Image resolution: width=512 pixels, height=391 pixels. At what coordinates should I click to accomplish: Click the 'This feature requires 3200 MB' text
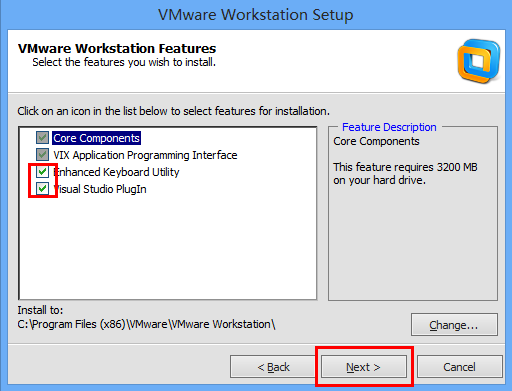coord(405,173)
